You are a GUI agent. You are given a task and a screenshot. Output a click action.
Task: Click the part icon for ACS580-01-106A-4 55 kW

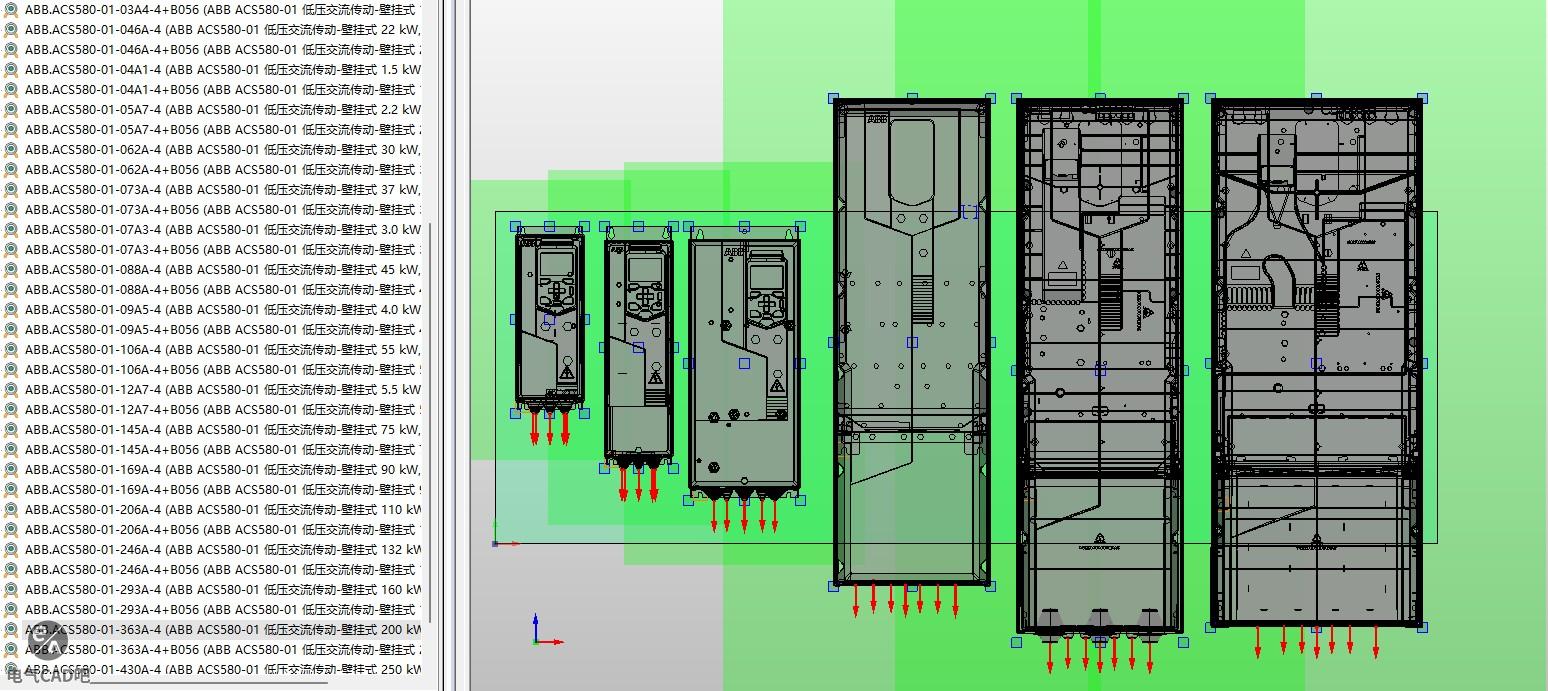[x=11, y=350]
